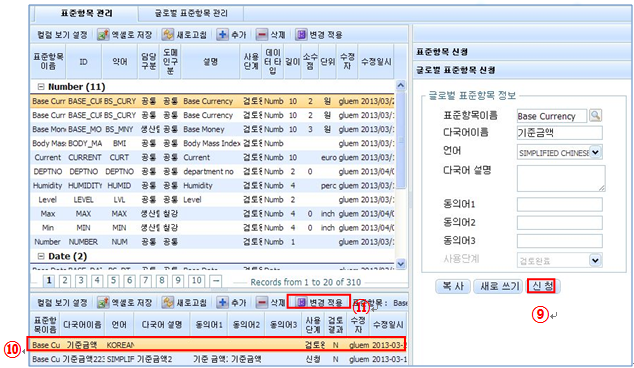Click the 동의어3 input field
This screenshot has height=368, width=634.
(x=560, y=241)
